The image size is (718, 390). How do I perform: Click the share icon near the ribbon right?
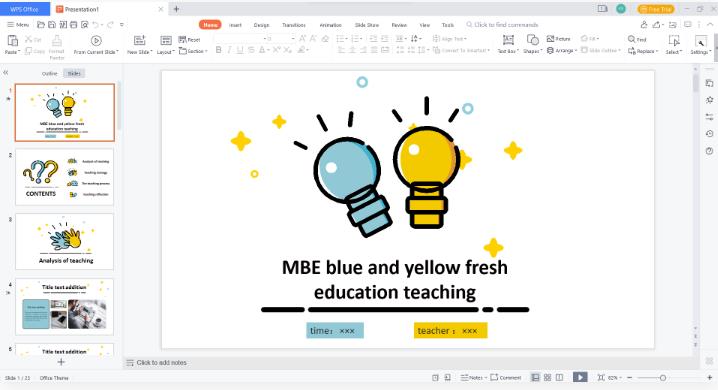(x=658, y=25)
